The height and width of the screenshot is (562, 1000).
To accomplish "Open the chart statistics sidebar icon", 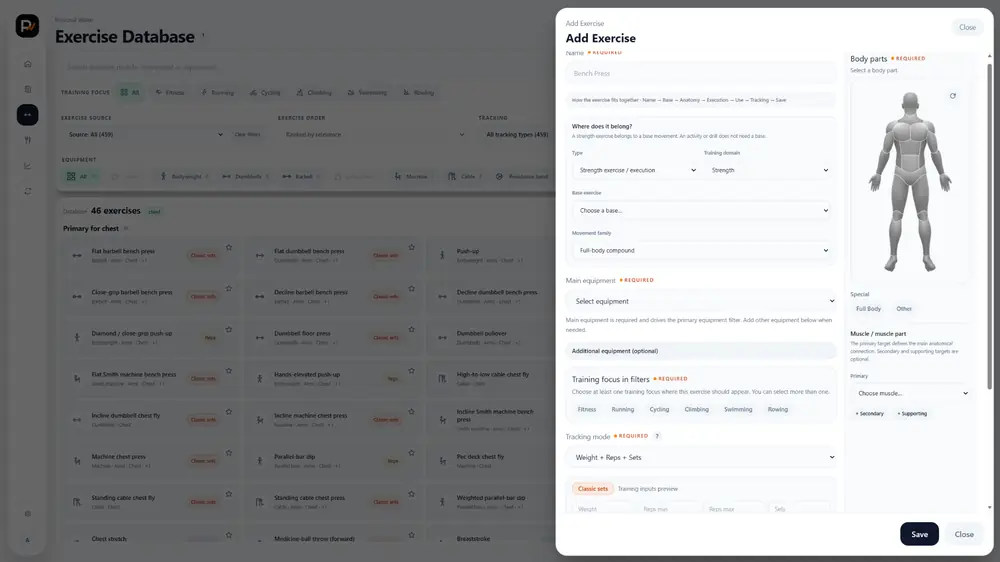I will click(27, 166).
